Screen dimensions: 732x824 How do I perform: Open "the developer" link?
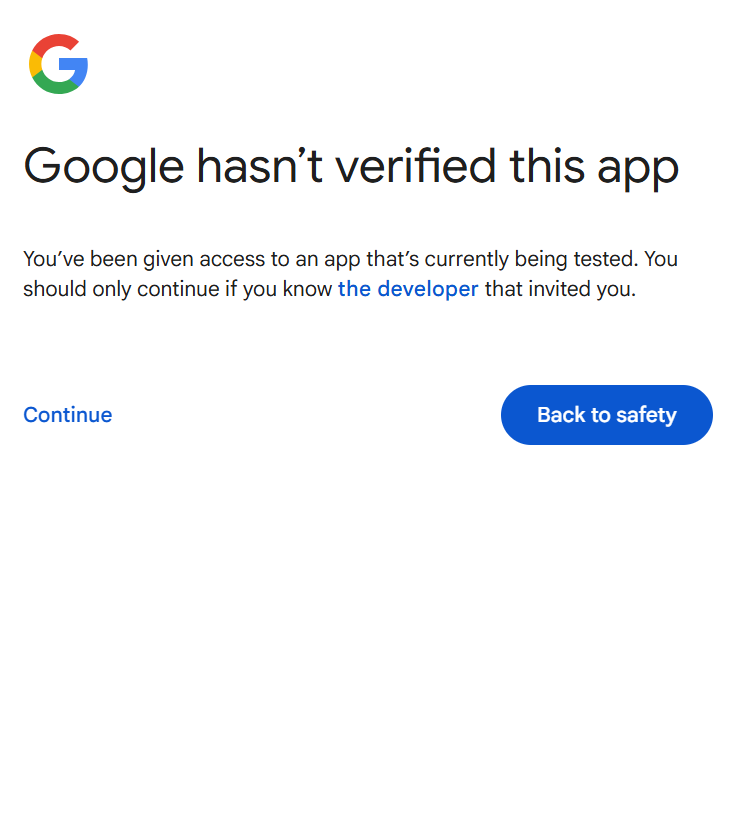[408, 289]
